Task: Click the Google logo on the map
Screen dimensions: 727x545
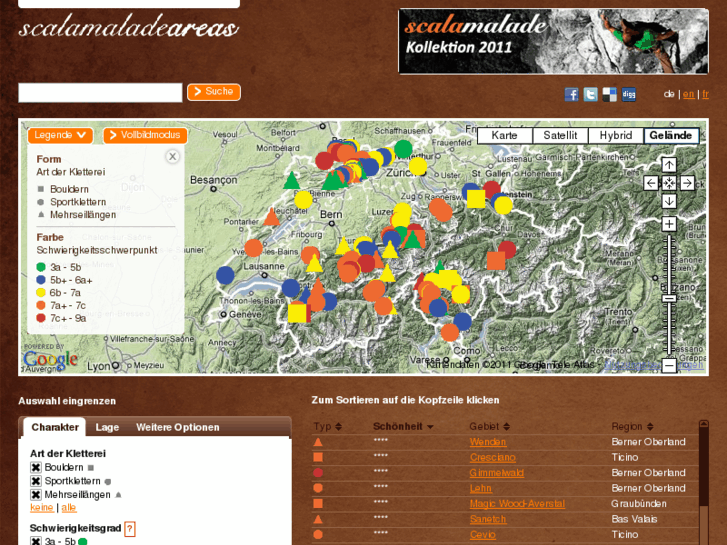Action: tap(50, 360)
